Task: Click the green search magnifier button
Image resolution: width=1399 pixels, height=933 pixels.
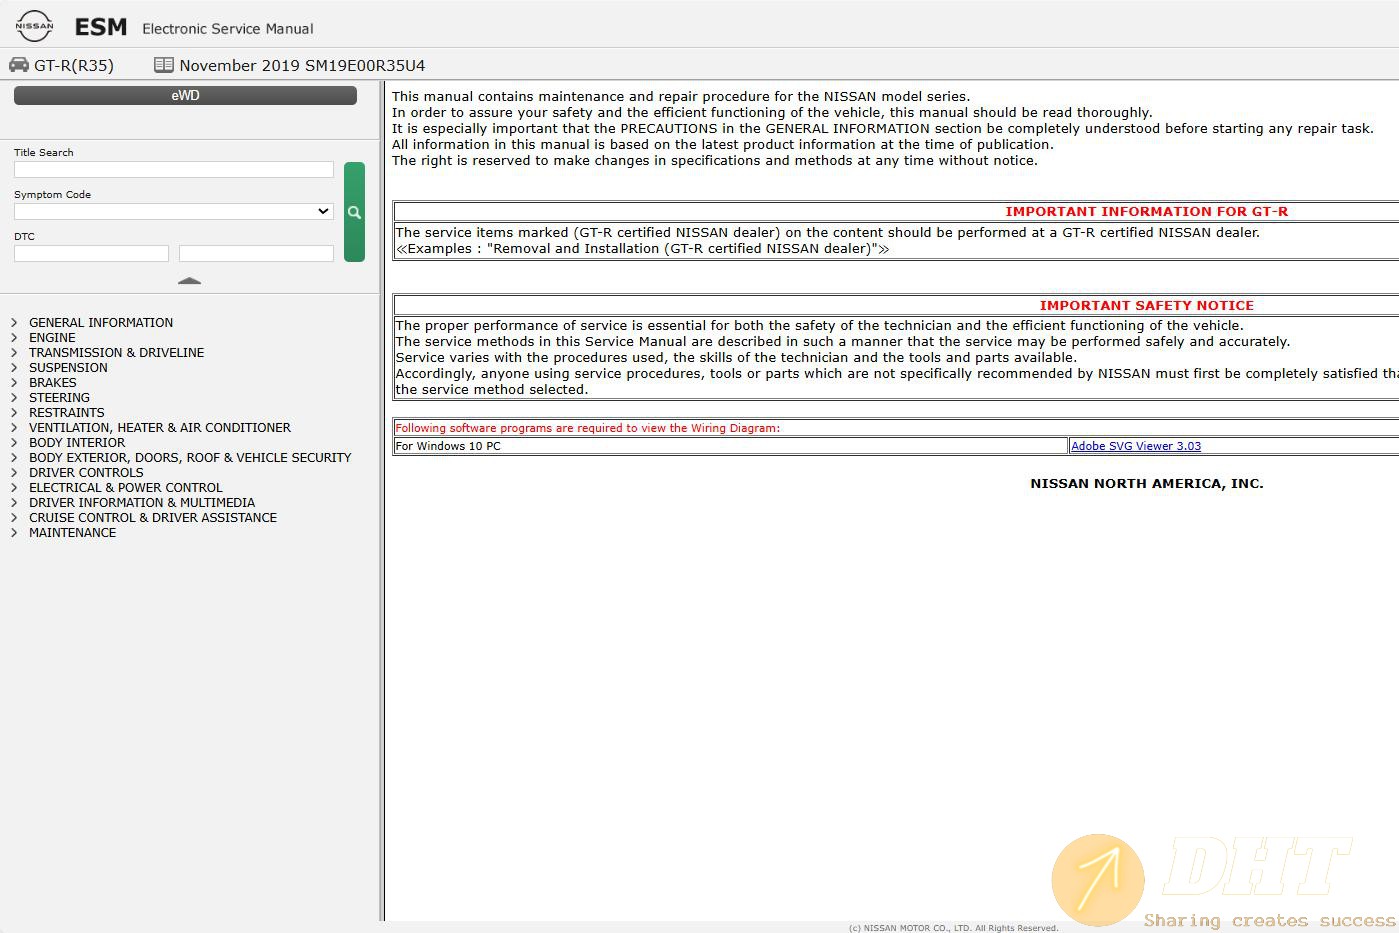Action: 354,212
